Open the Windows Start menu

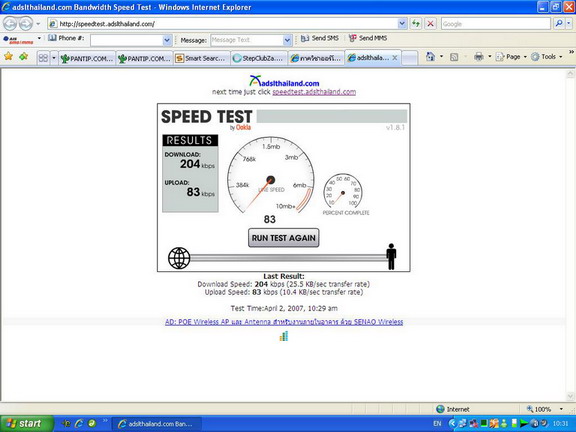(26, 424)
